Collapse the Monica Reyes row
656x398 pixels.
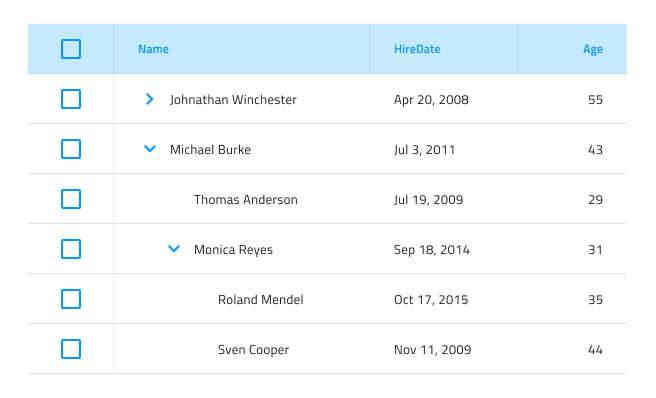[174, 249]
